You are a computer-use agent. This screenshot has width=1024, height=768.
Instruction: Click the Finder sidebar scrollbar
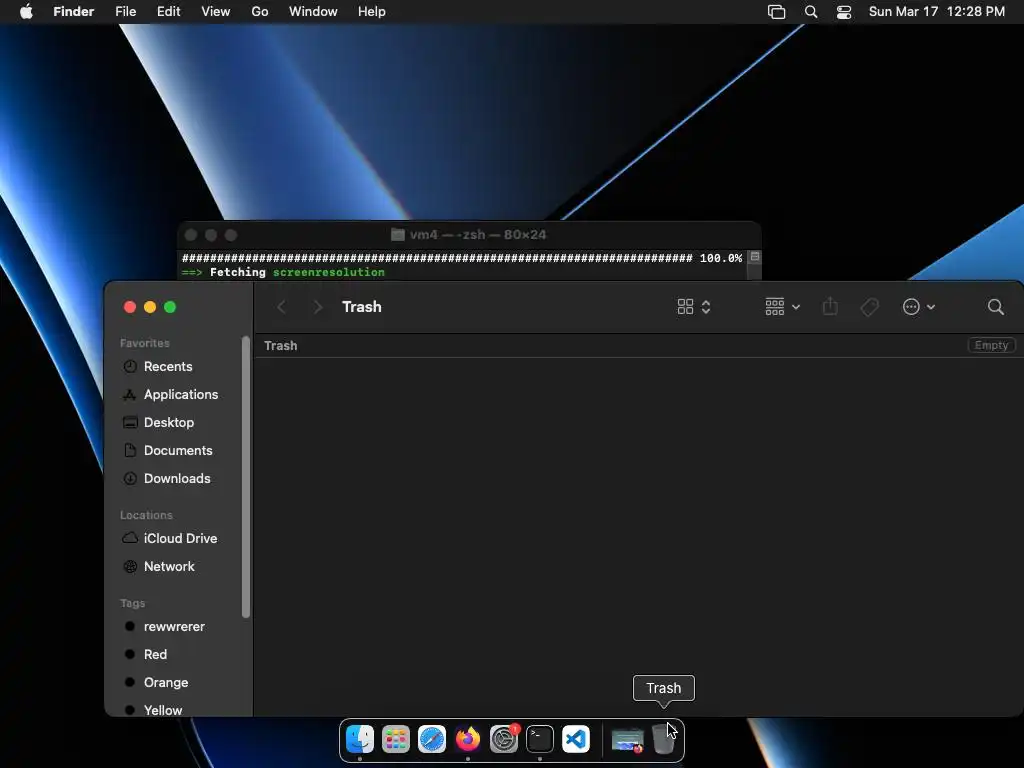pos(246,477)
